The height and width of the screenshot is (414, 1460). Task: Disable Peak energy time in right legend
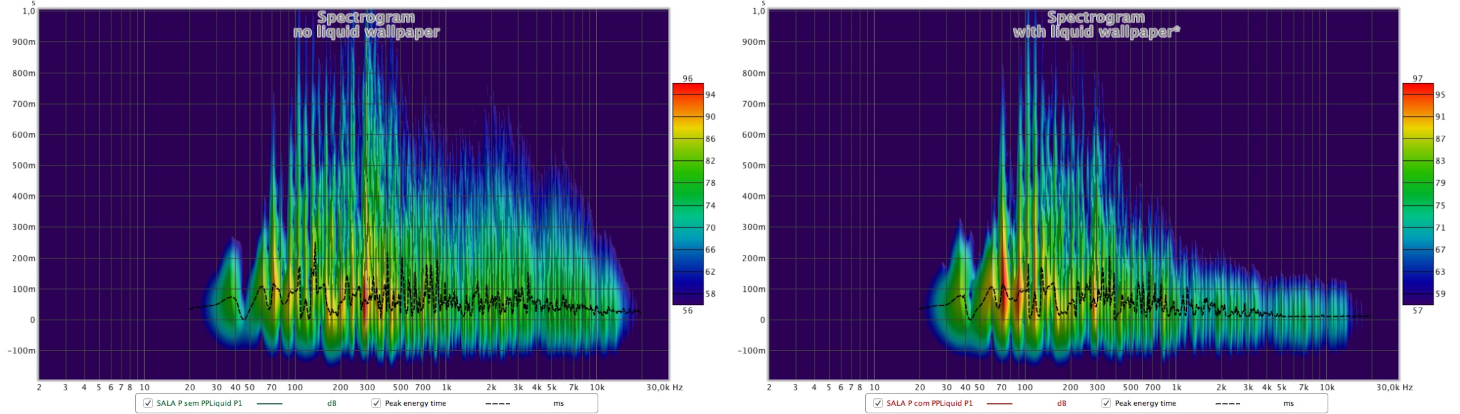1106,403
